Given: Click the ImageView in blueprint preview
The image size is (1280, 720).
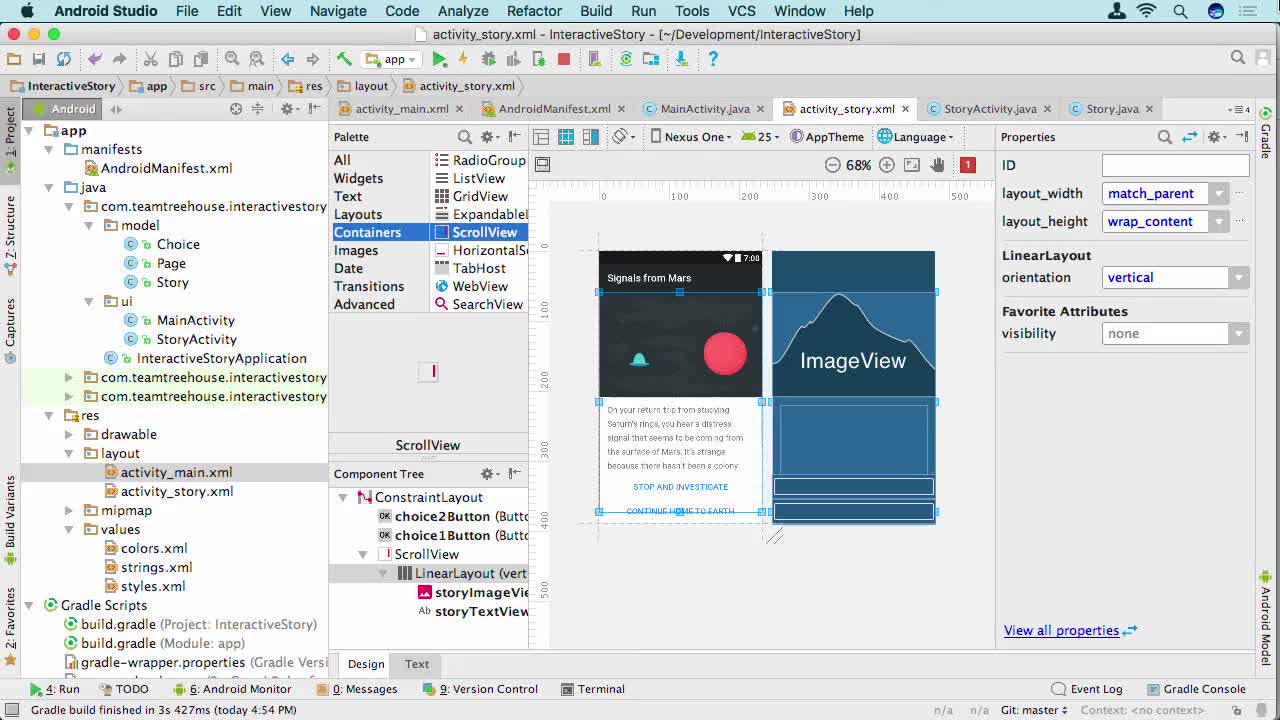Looking at the screenshot, I should [x=853, y=344].
